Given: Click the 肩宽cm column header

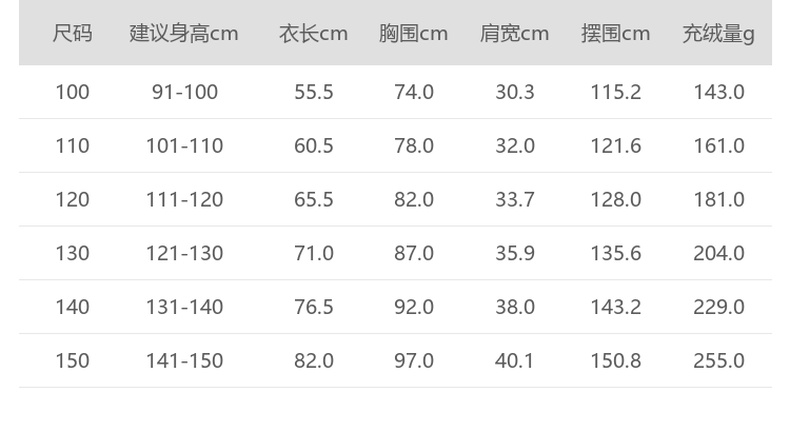Looking at the screenshot, I should click(x=514, y=33).
